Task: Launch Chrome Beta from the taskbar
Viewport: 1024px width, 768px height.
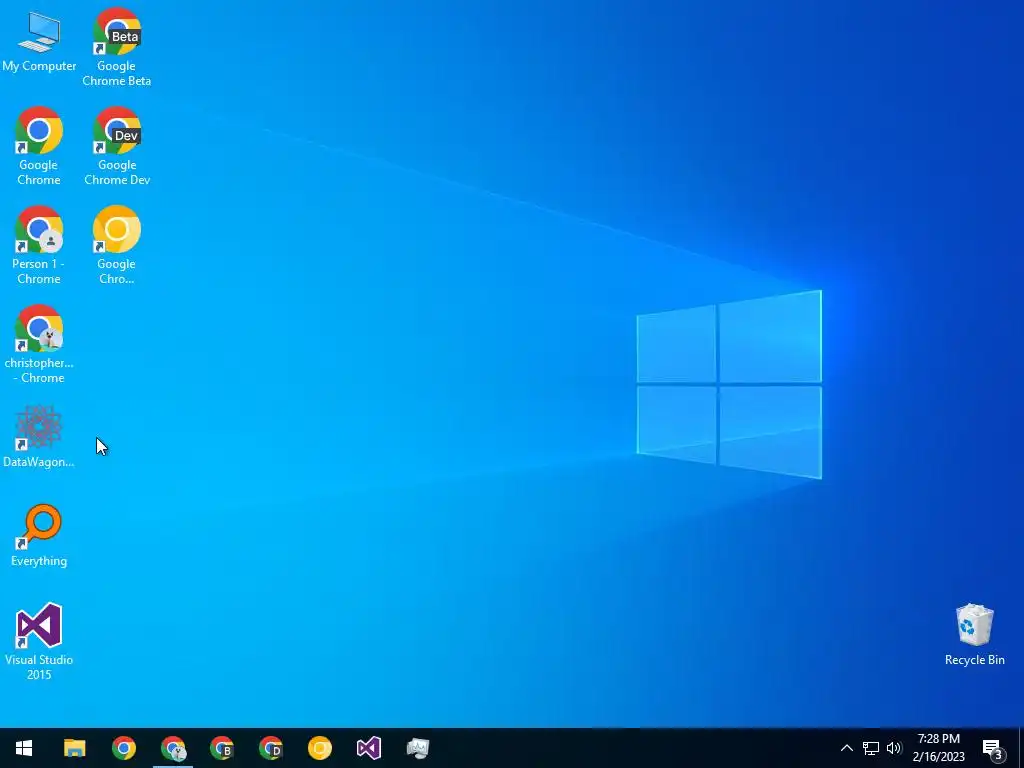Action: coord(222,748)
